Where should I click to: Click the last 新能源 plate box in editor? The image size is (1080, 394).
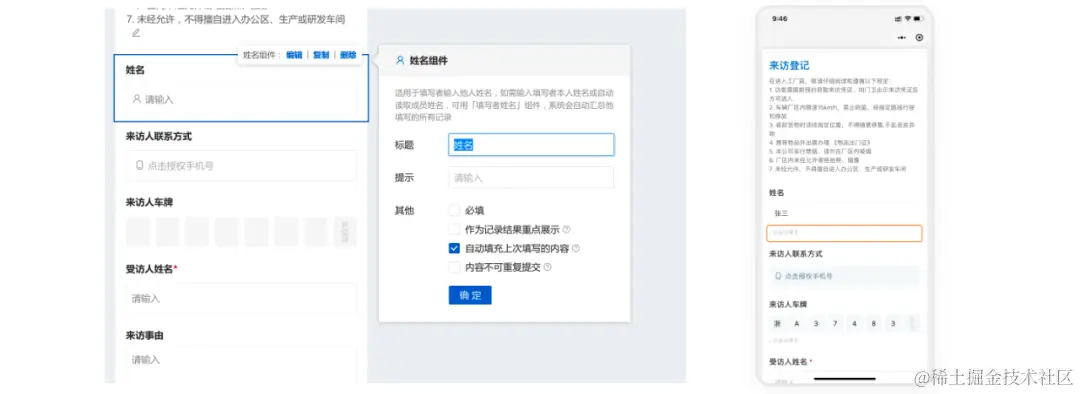(345, 232)
